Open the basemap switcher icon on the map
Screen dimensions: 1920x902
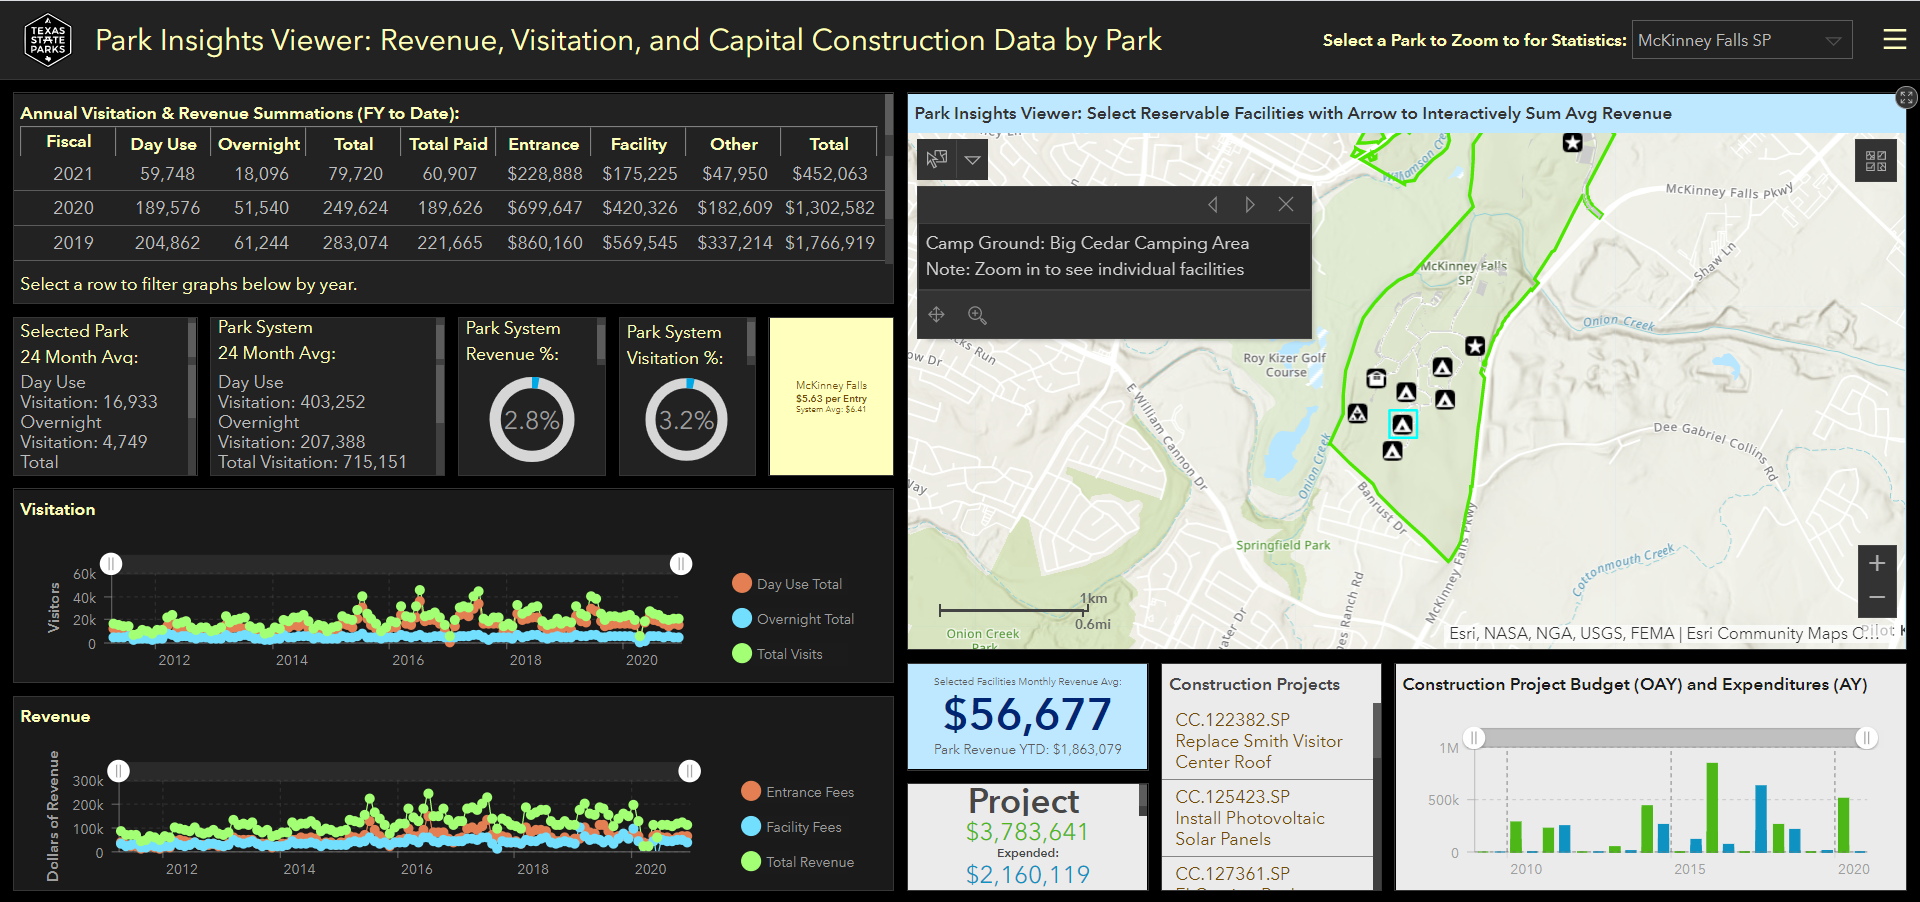1876,159
